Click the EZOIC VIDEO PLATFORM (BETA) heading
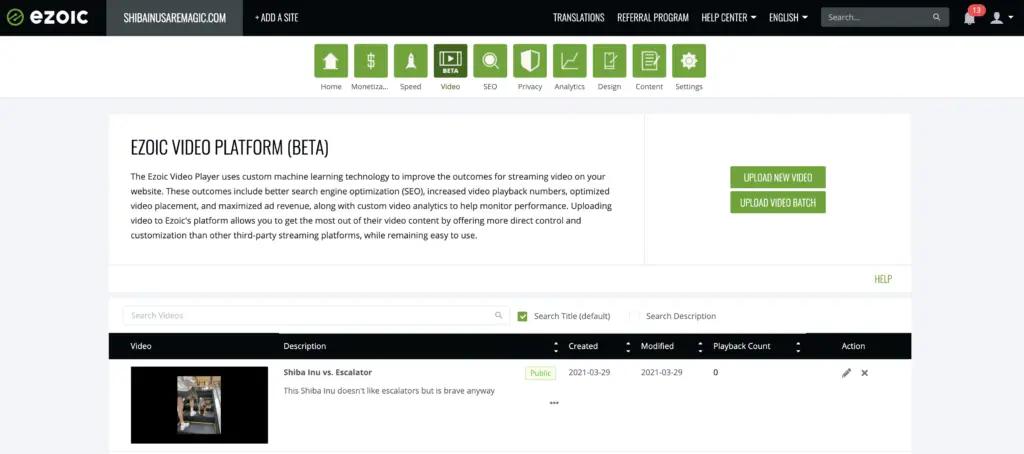Screen dimensions: 1024x454 229,148
